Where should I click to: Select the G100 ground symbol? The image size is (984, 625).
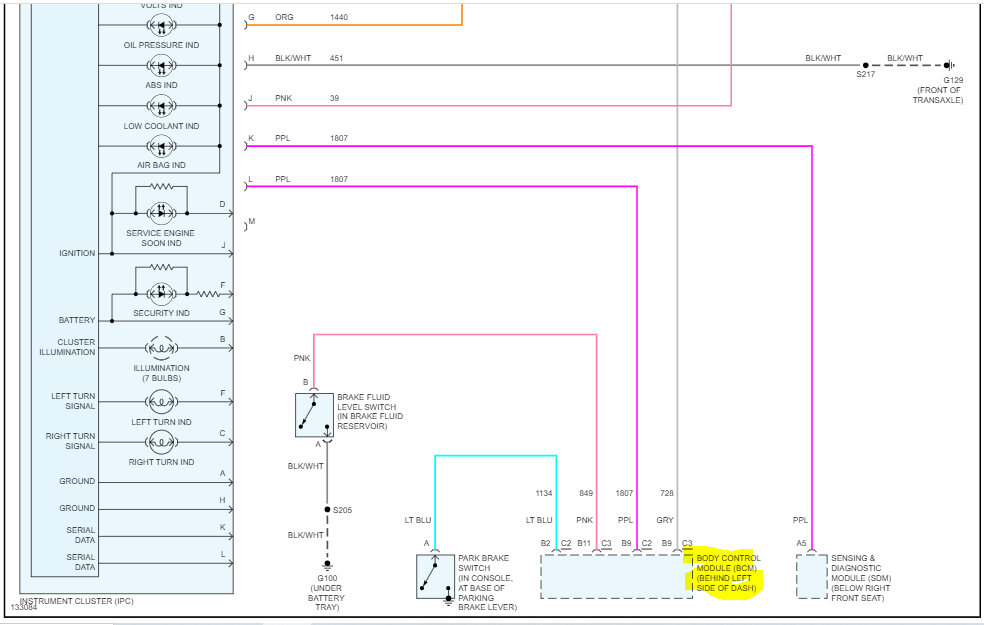pos(327,565)
